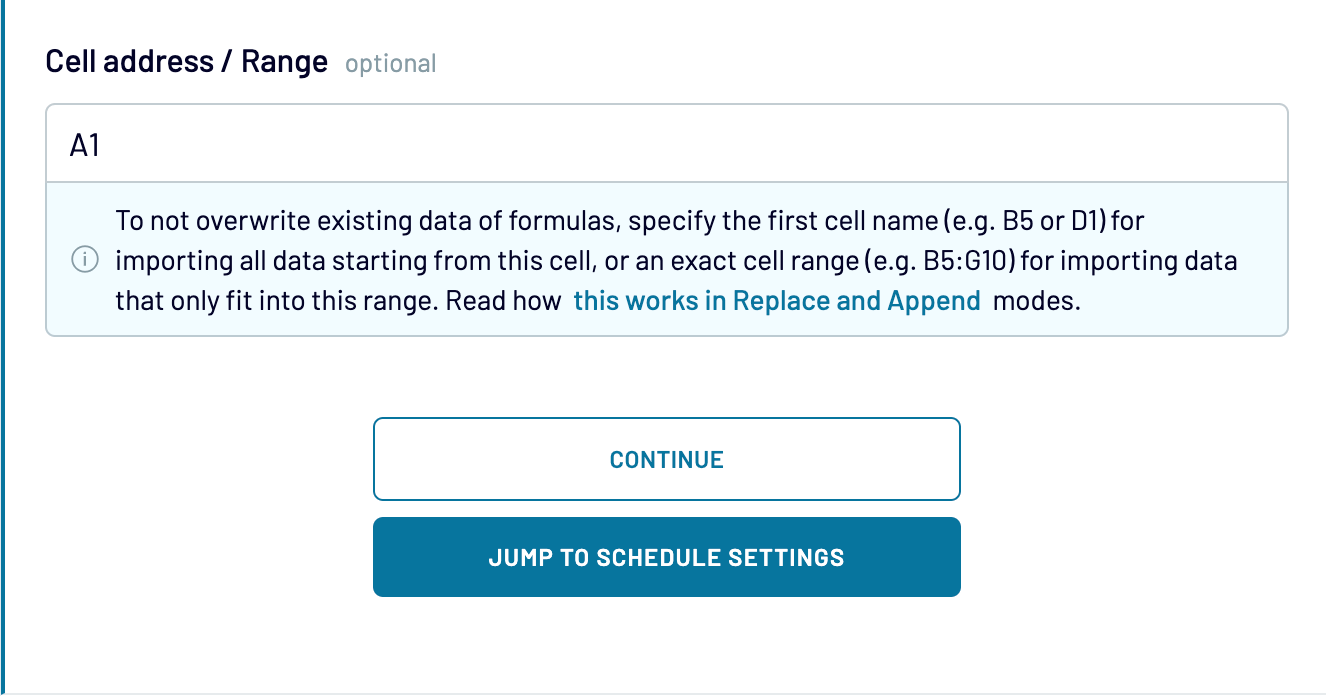
Task: Open the 'this works in Replace and Append' link
Action: [x=776, y=301]
